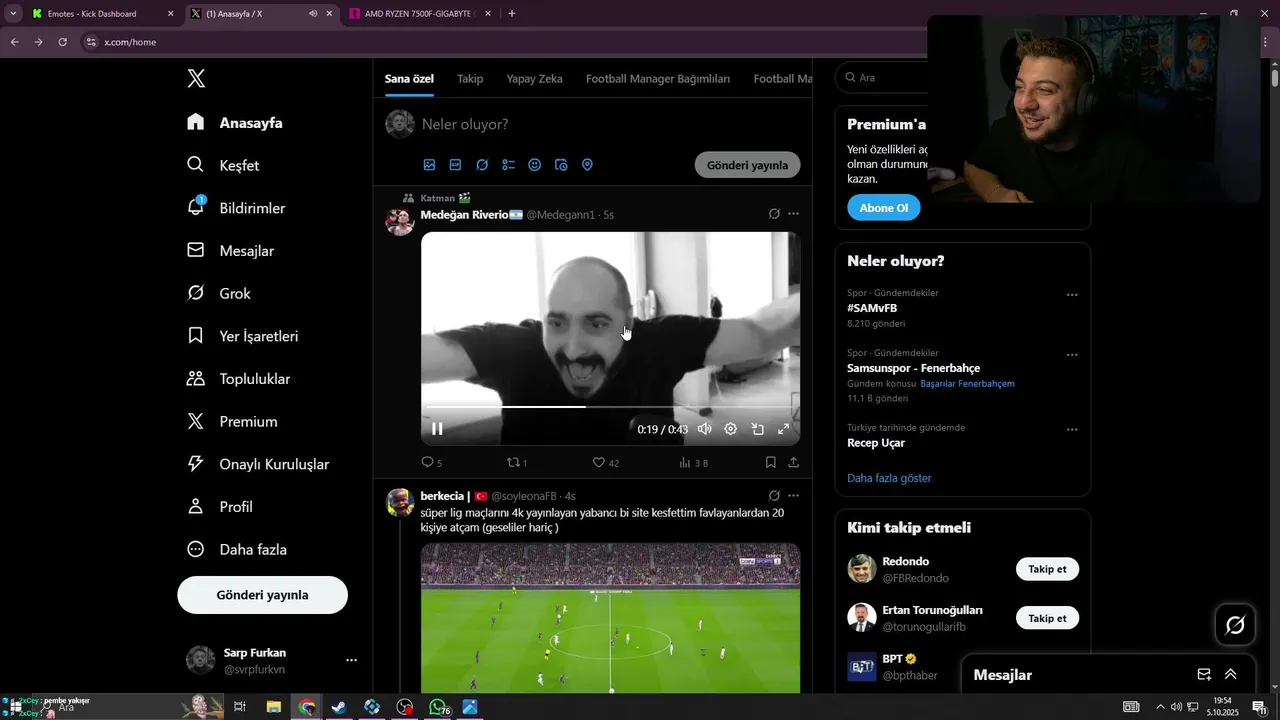
Task: Click composer Gönderi yayınla button
Action: (x=747, y=165)
